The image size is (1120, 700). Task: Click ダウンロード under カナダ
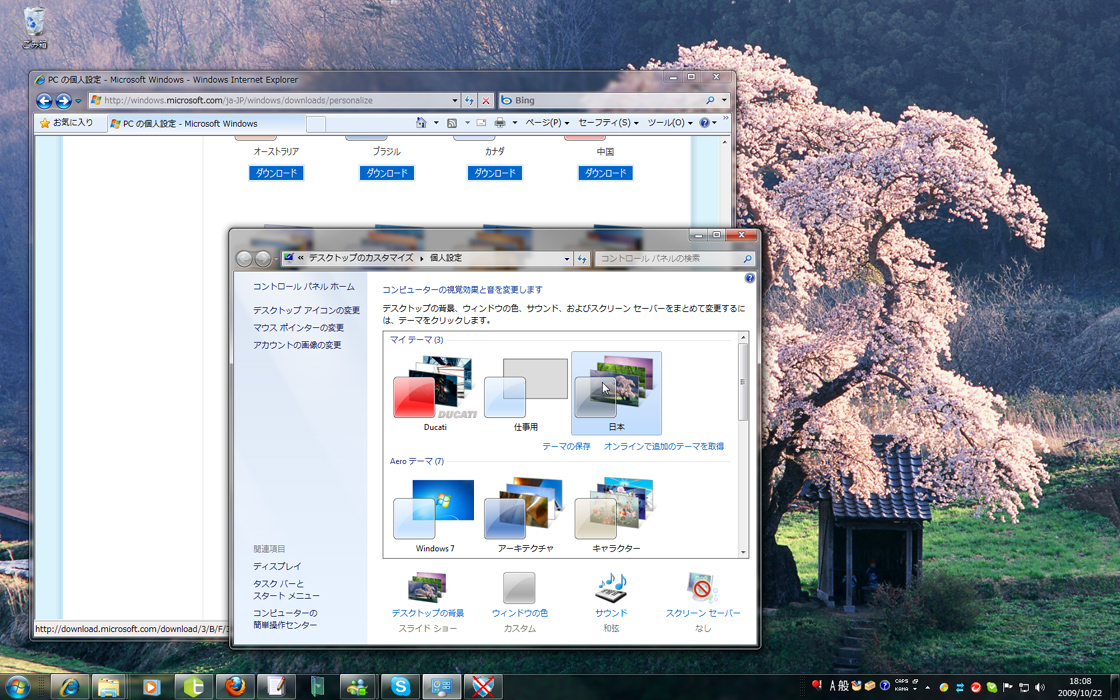495,173
